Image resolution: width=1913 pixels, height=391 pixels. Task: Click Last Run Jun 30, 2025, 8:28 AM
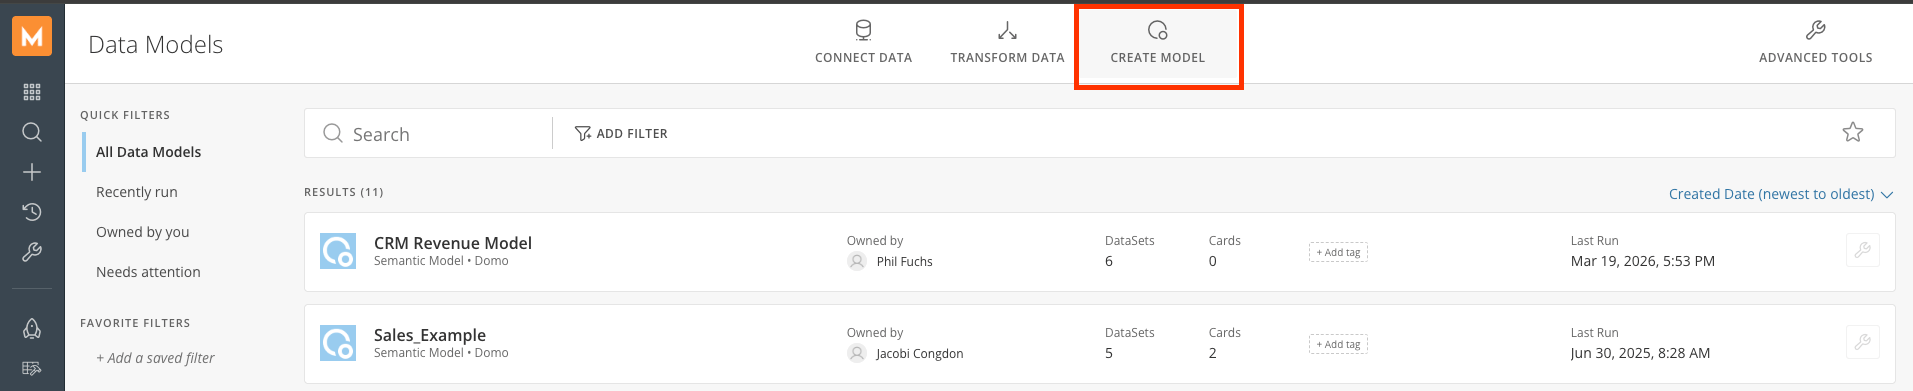tap(1640, 353)
